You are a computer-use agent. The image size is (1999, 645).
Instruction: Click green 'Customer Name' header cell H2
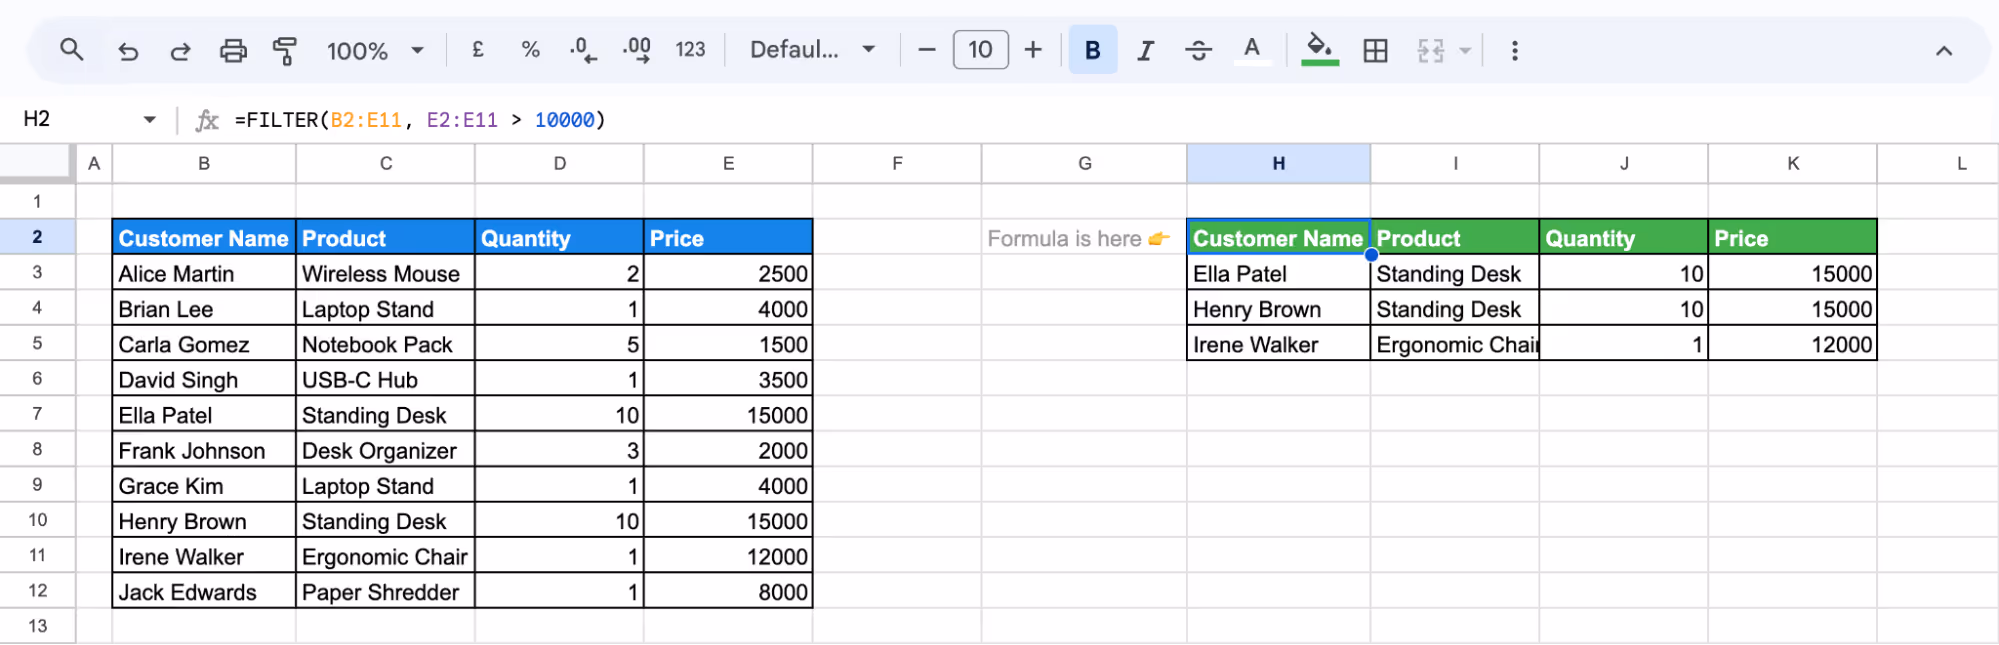(1278, 238)
